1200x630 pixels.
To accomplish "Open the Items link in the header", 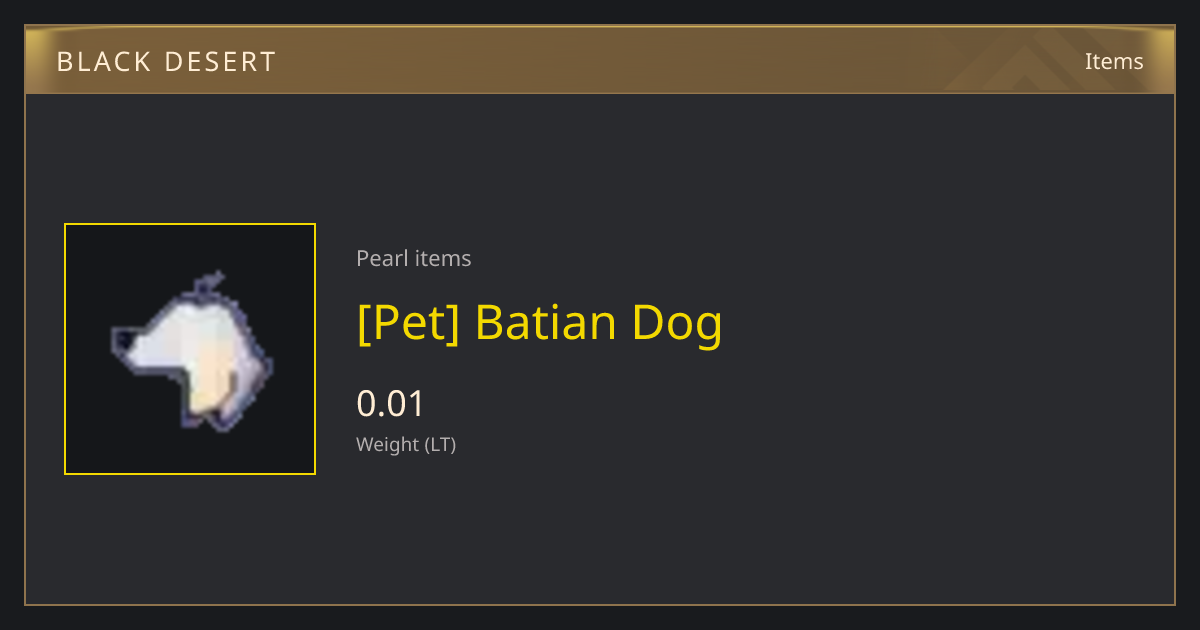I will (1114, 61).
